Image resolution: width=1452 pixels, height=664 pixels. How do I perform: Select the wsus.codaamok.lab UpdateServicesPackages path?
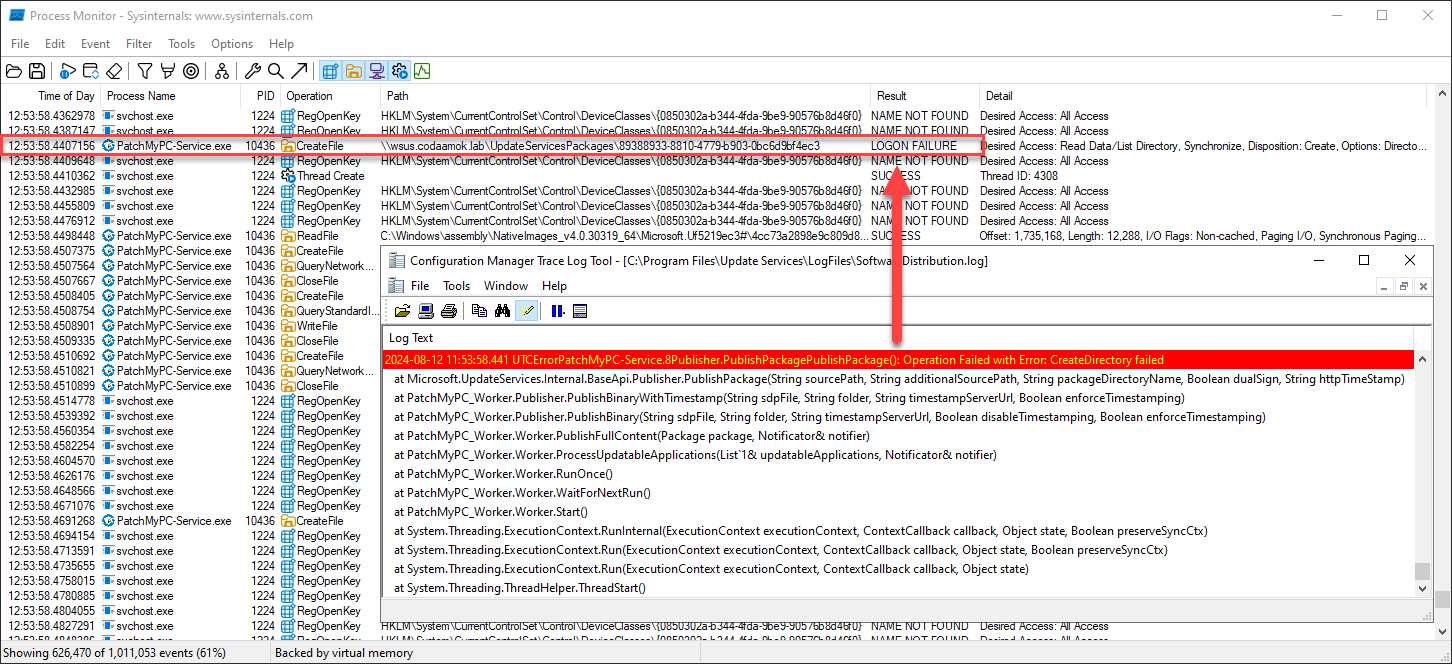pos(600,146)
